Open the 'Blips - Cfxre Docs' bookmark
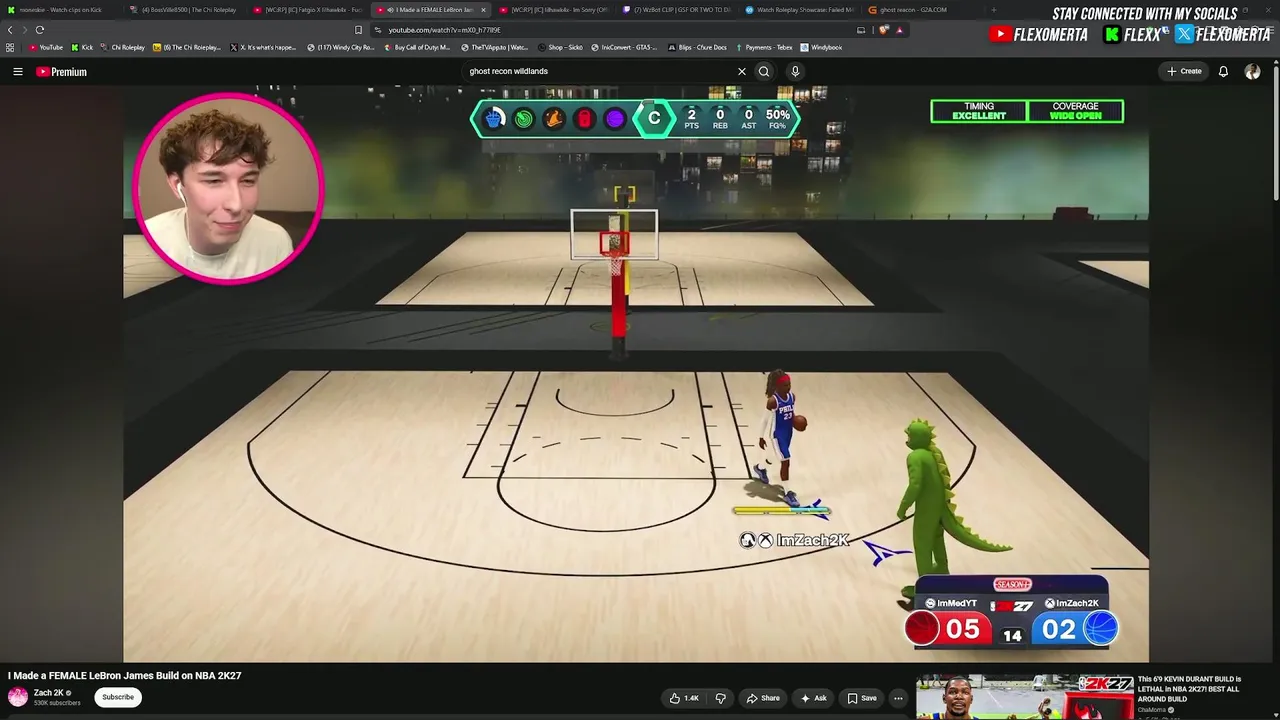Image resolution: width=1280 pixels, height=720 pixels. pyautogui.click(x=697, y=47)
